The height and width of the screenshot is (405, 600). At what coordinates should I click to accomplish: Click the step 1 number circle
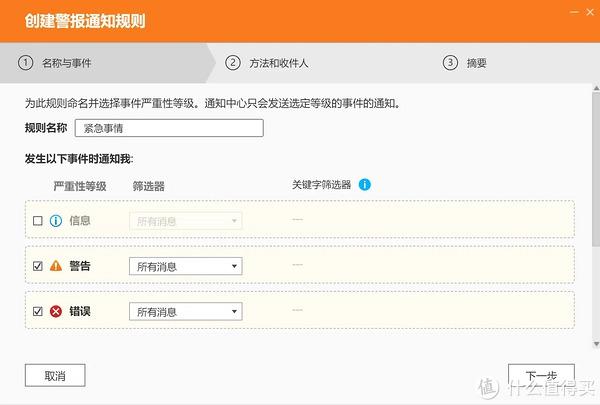[x=25, y=62]
